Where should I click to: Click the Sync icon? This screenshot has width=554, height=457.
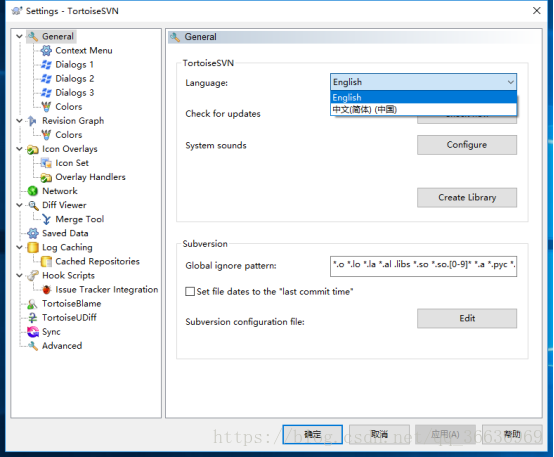pyautogui.click(x=33, y=332)
